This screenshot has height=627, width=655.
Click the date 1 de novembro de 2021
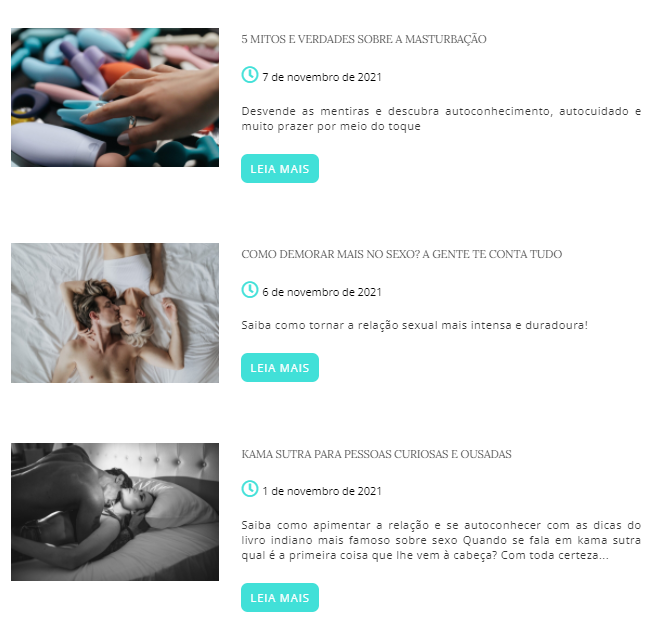pos(322,491)
